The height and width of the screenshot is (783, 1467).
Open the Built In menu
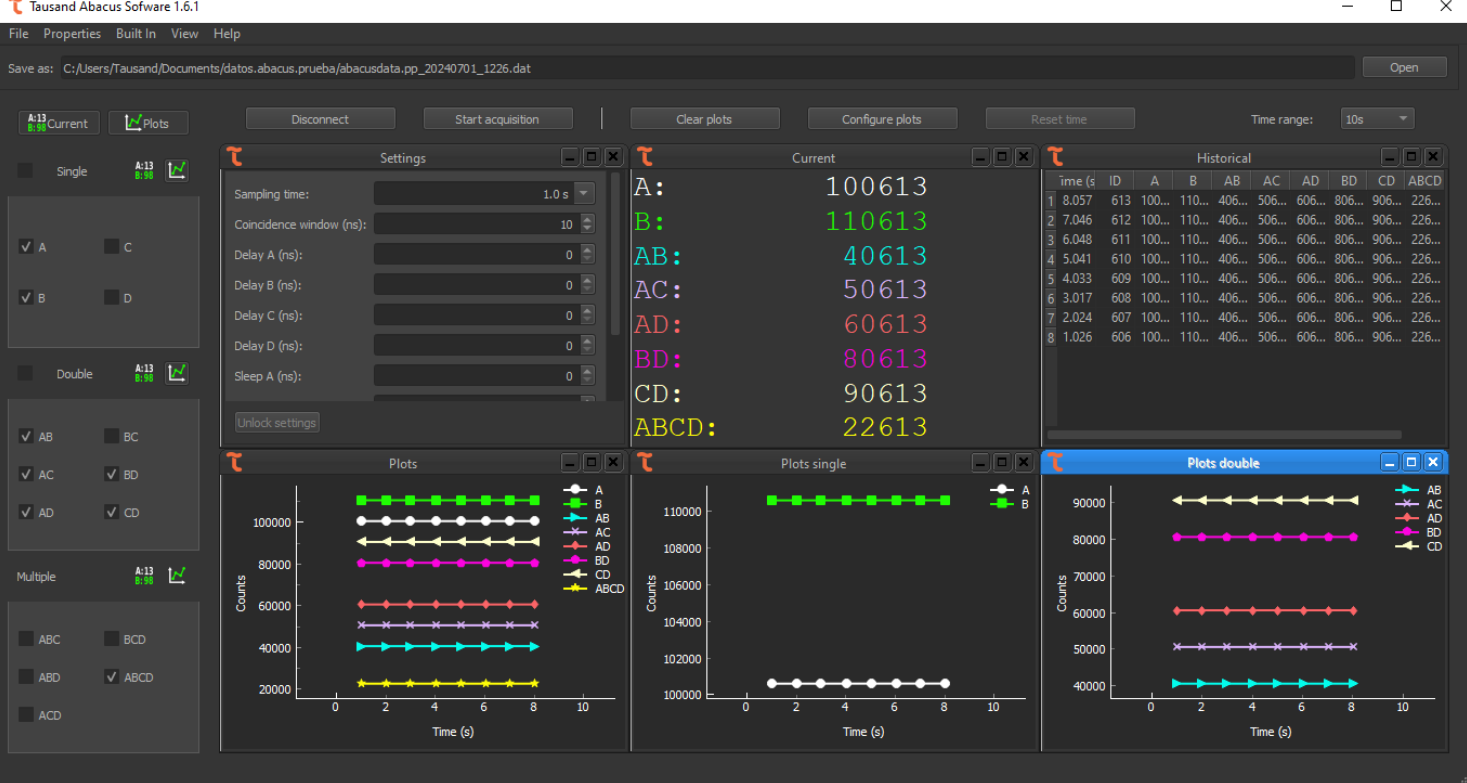136,34
